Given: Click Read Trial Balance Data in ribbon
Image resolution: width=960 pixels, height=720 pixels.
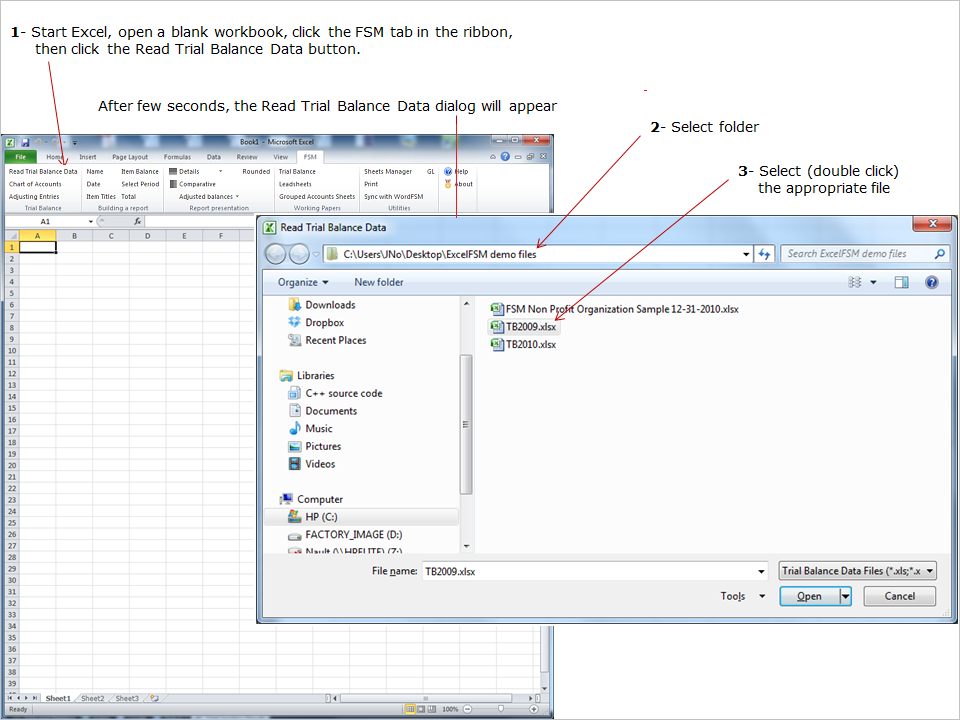Looking at the screenshot, I should pyautogui.click(x=43, y=171).
